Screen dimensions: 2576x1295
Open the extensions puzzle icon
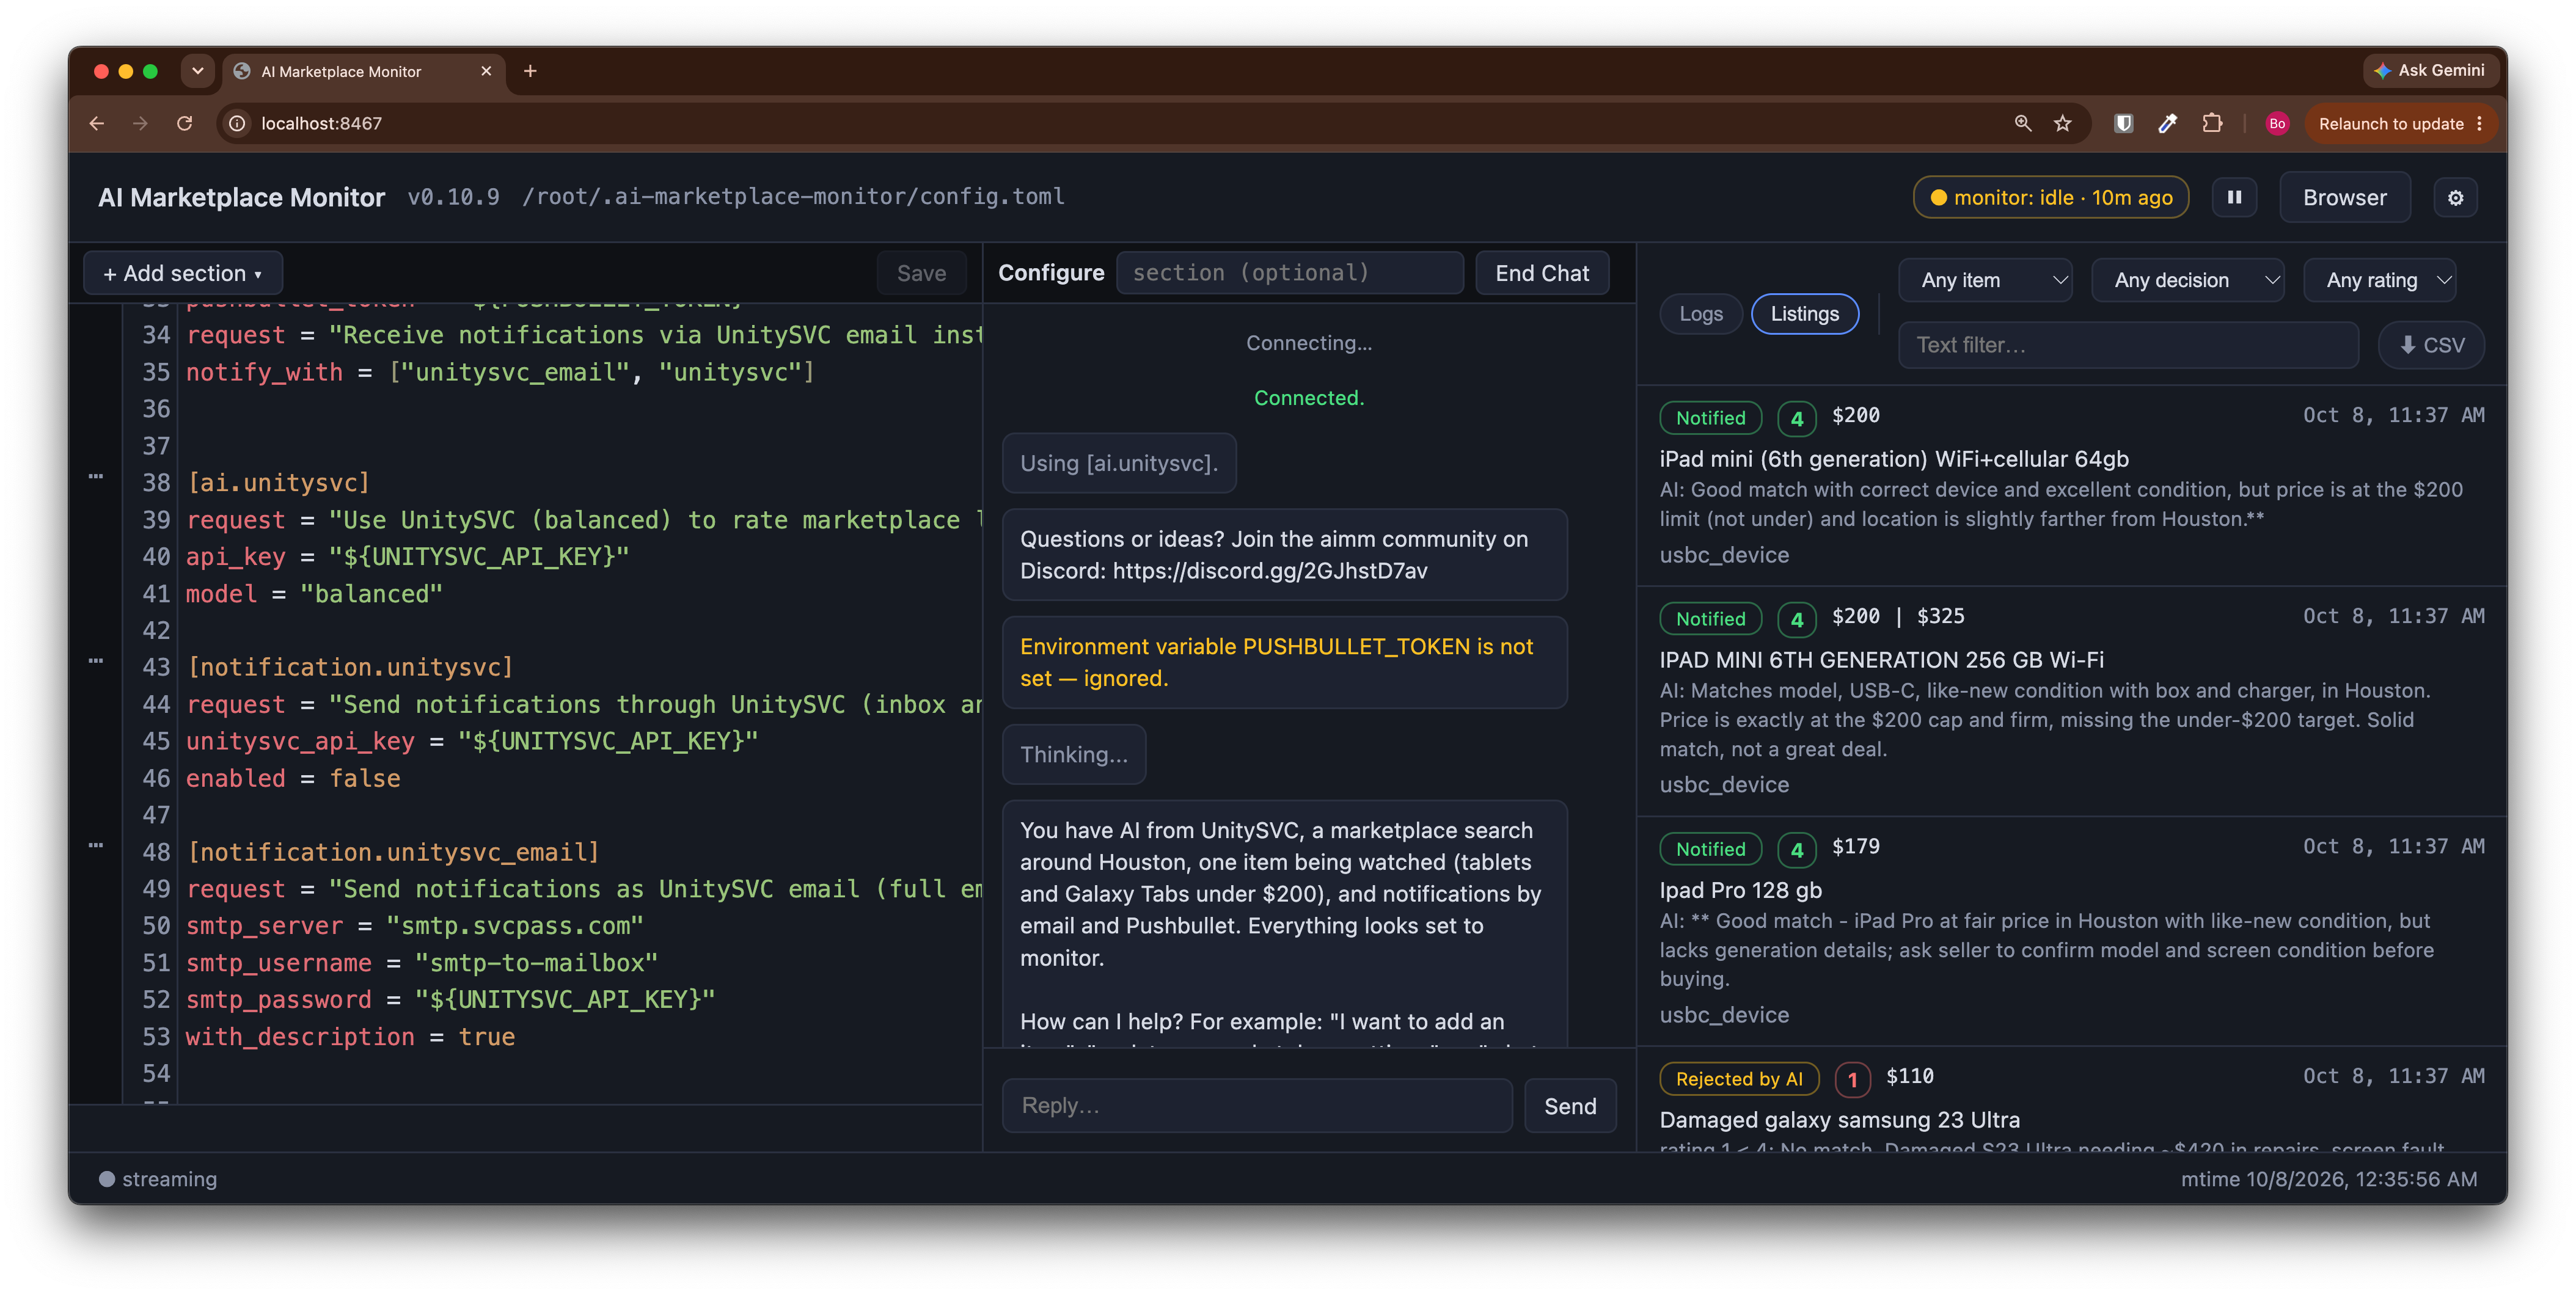pos(2212,123)
